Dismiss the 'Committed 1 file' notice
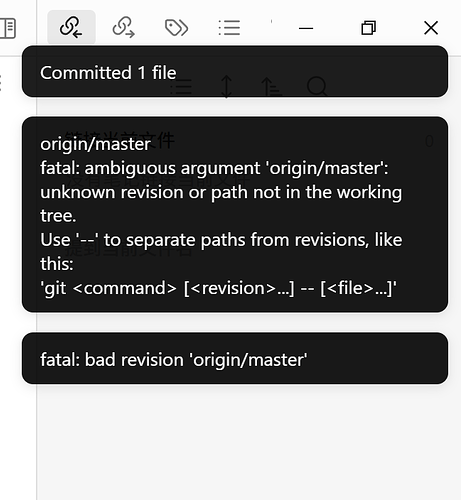This screenshot has width=461, height=500. [235, 72]
